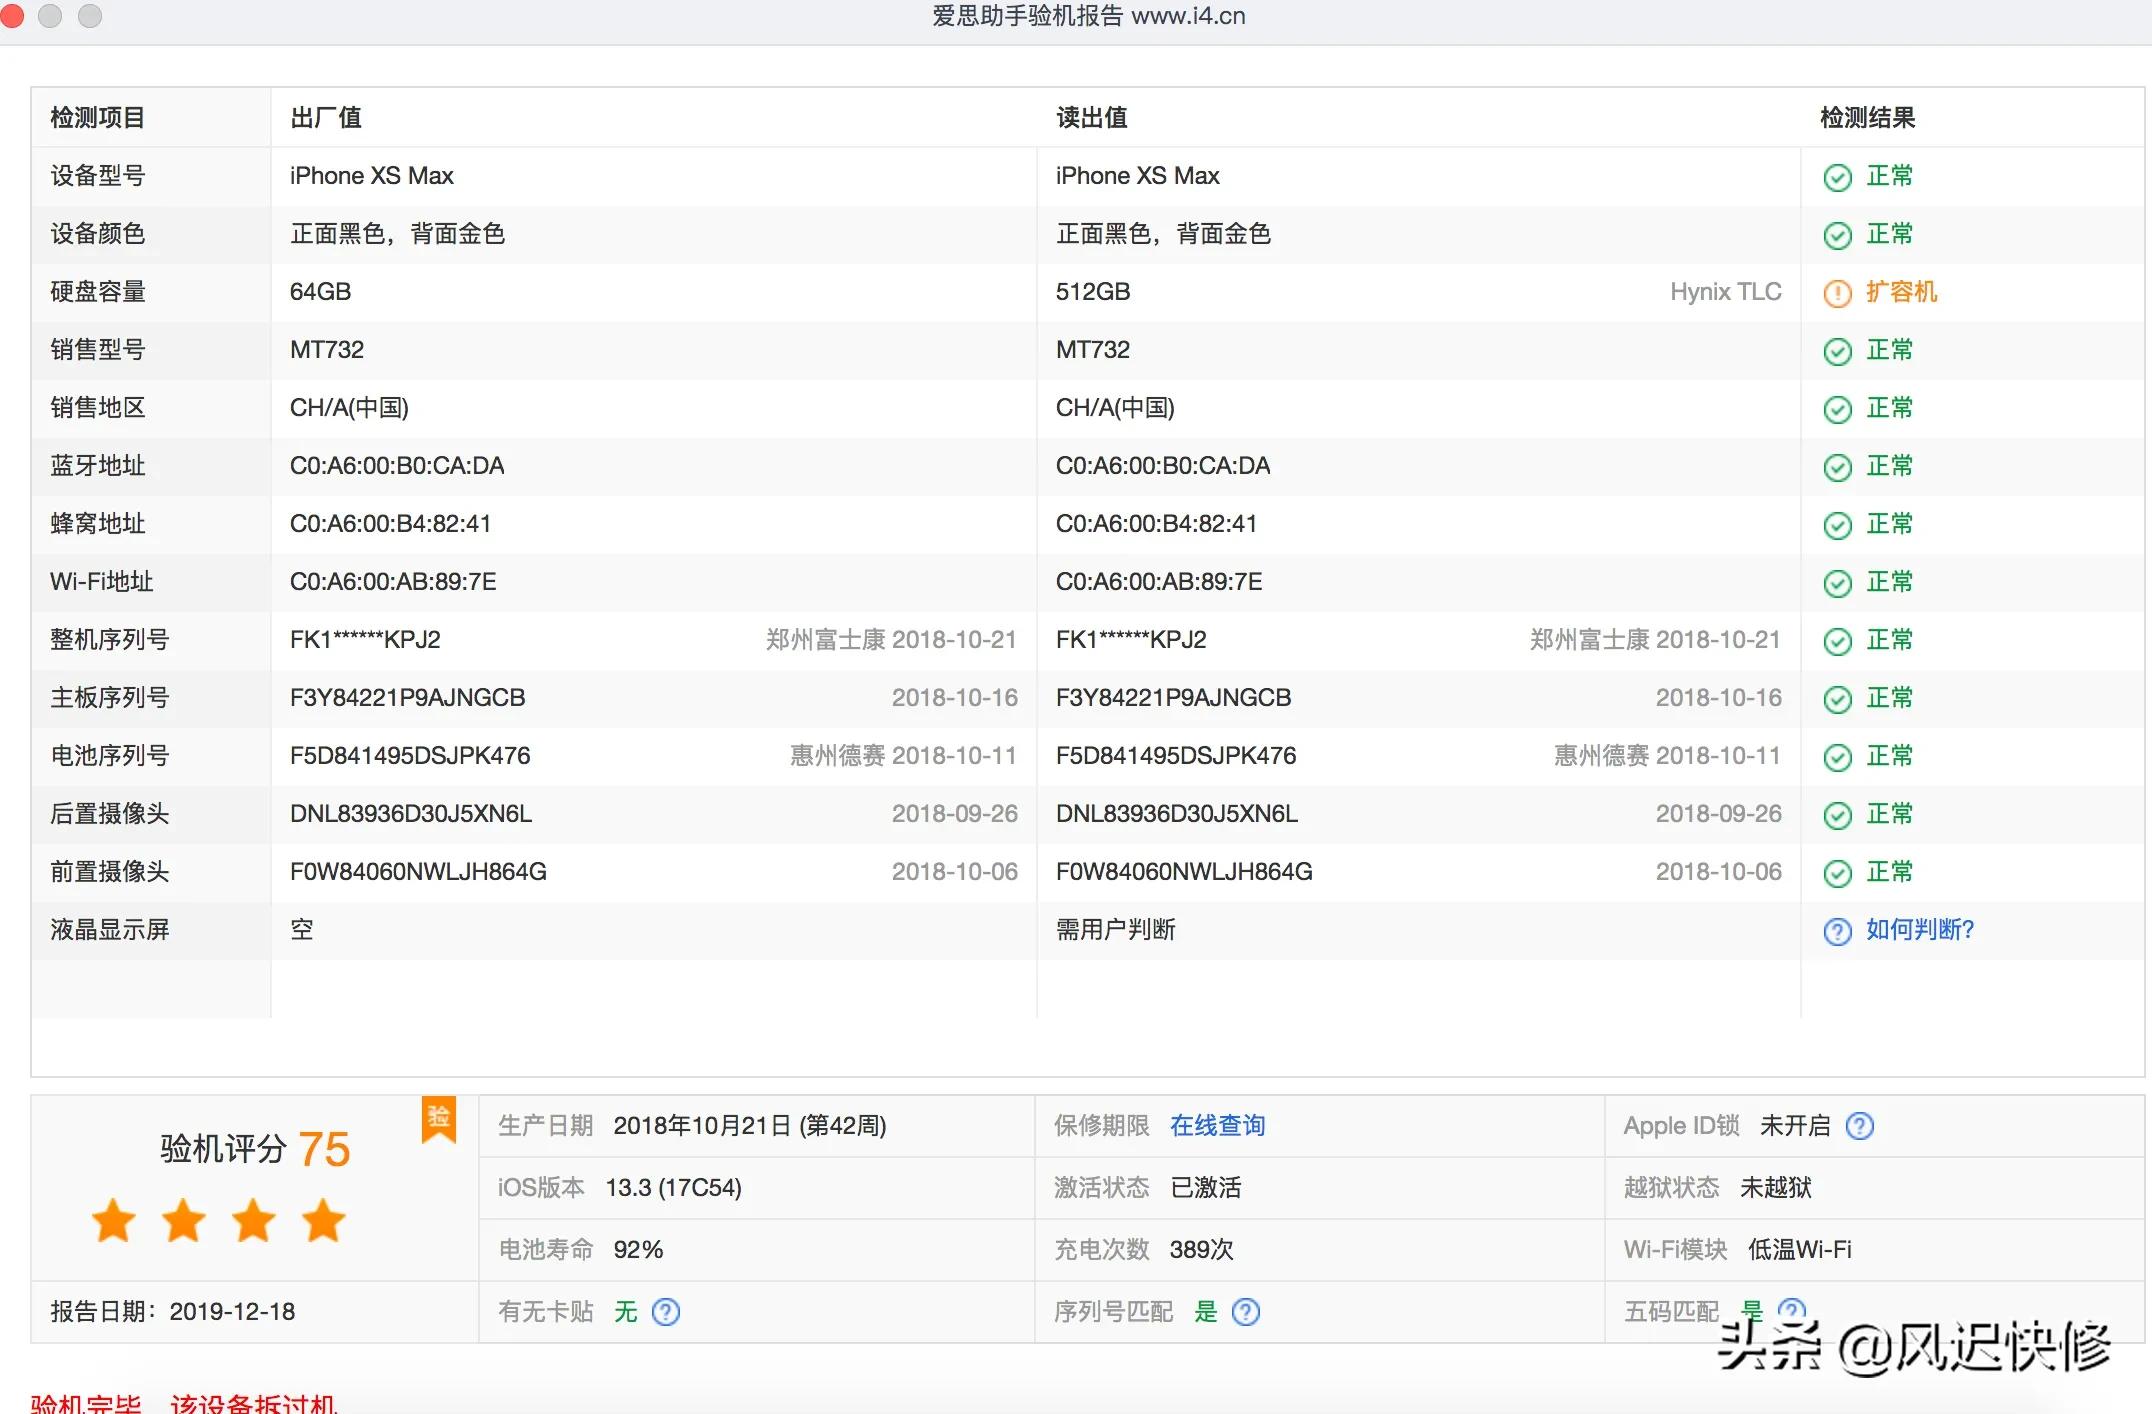
Task: Click the fourth orange rating star
Action: 324,1220
